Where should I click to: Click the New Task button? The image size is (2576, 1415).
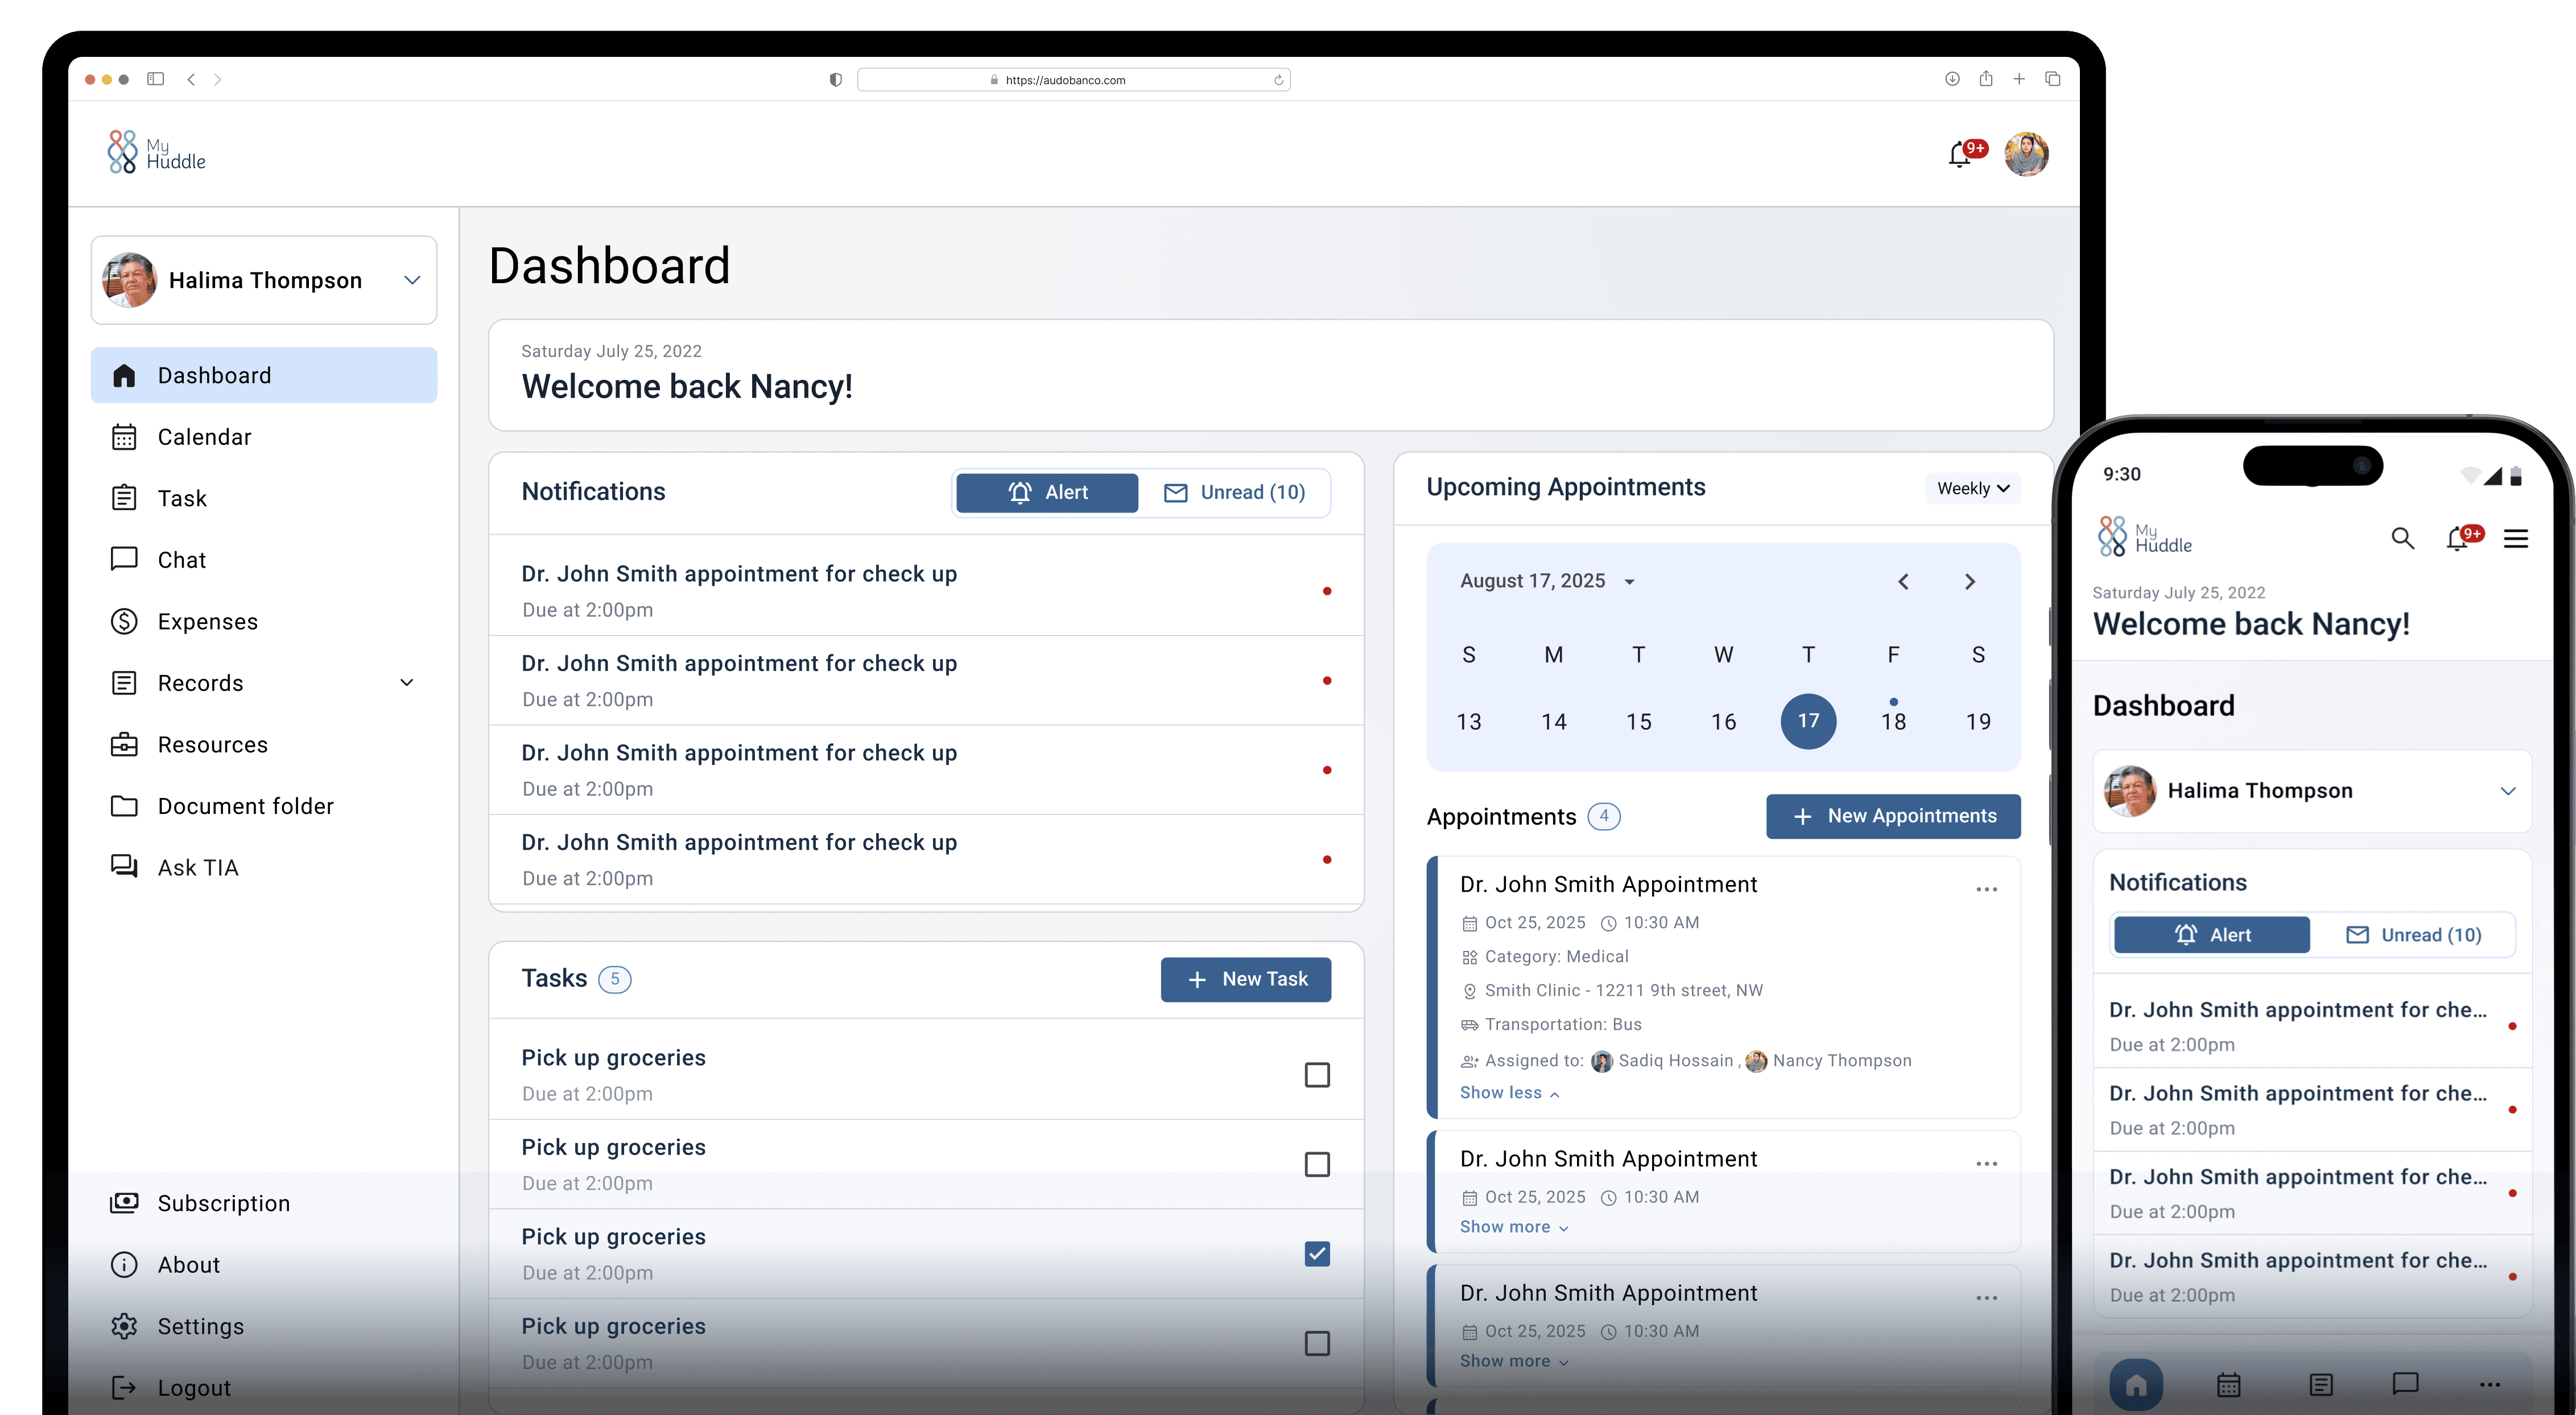pos(1245,979)
